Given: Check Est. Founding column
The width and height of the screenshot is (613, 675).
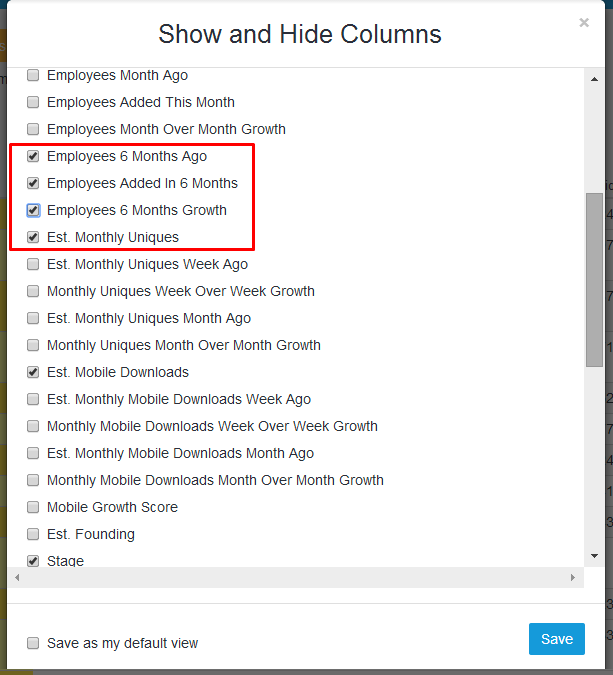Looking at the screenshot, I should coord(33,534).
